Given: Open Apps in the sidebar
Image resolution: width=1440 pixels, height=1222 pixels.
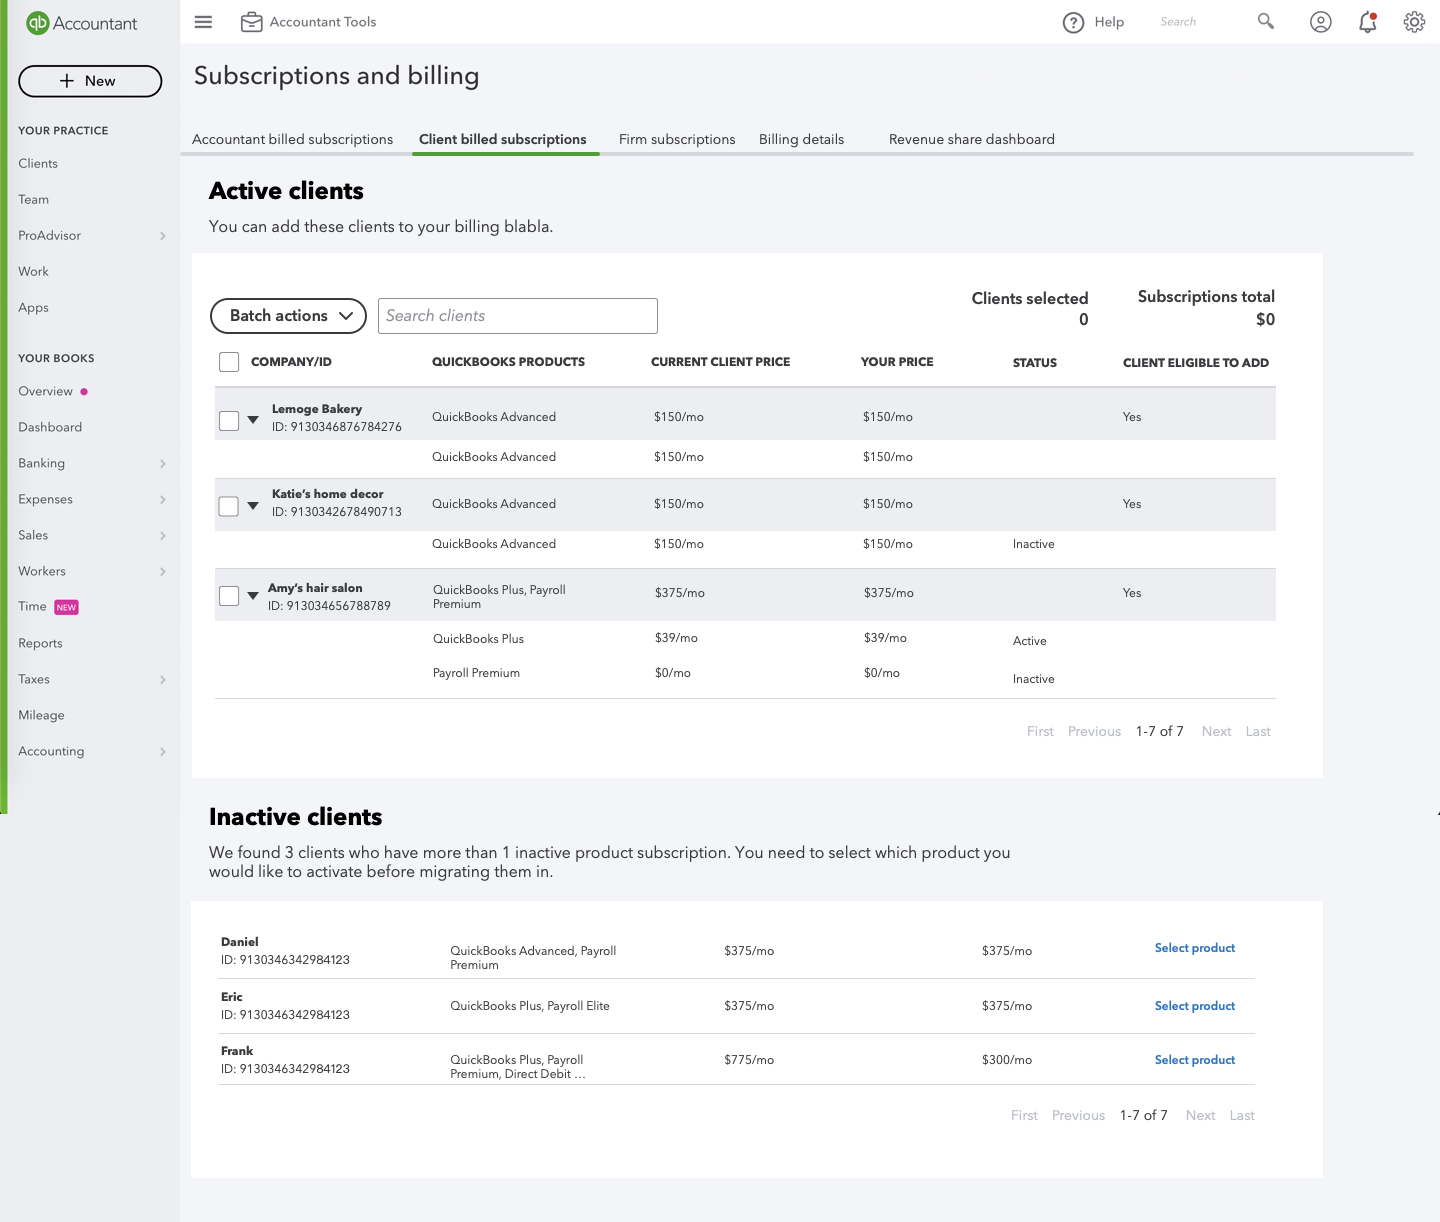Looking at the screenshot, I should (33, 308).
